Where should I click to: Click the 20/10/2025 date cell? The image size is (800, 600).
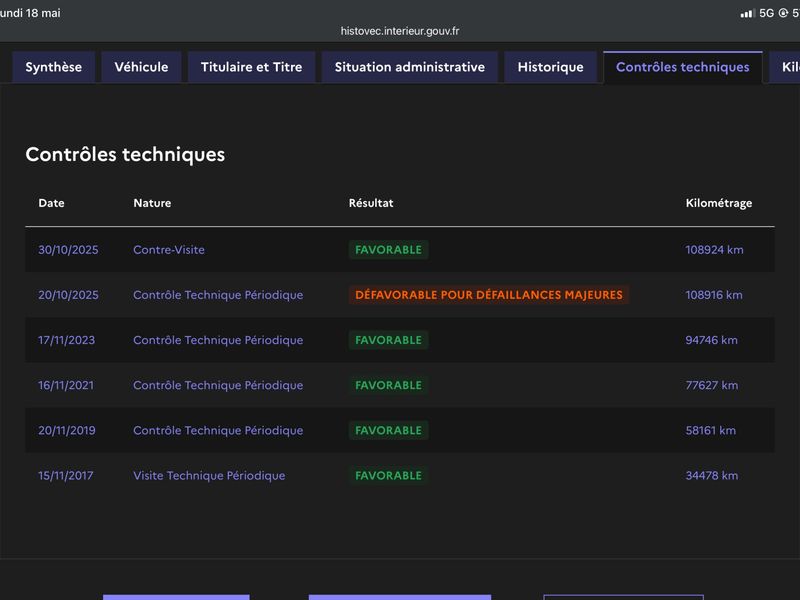(68, 295)
